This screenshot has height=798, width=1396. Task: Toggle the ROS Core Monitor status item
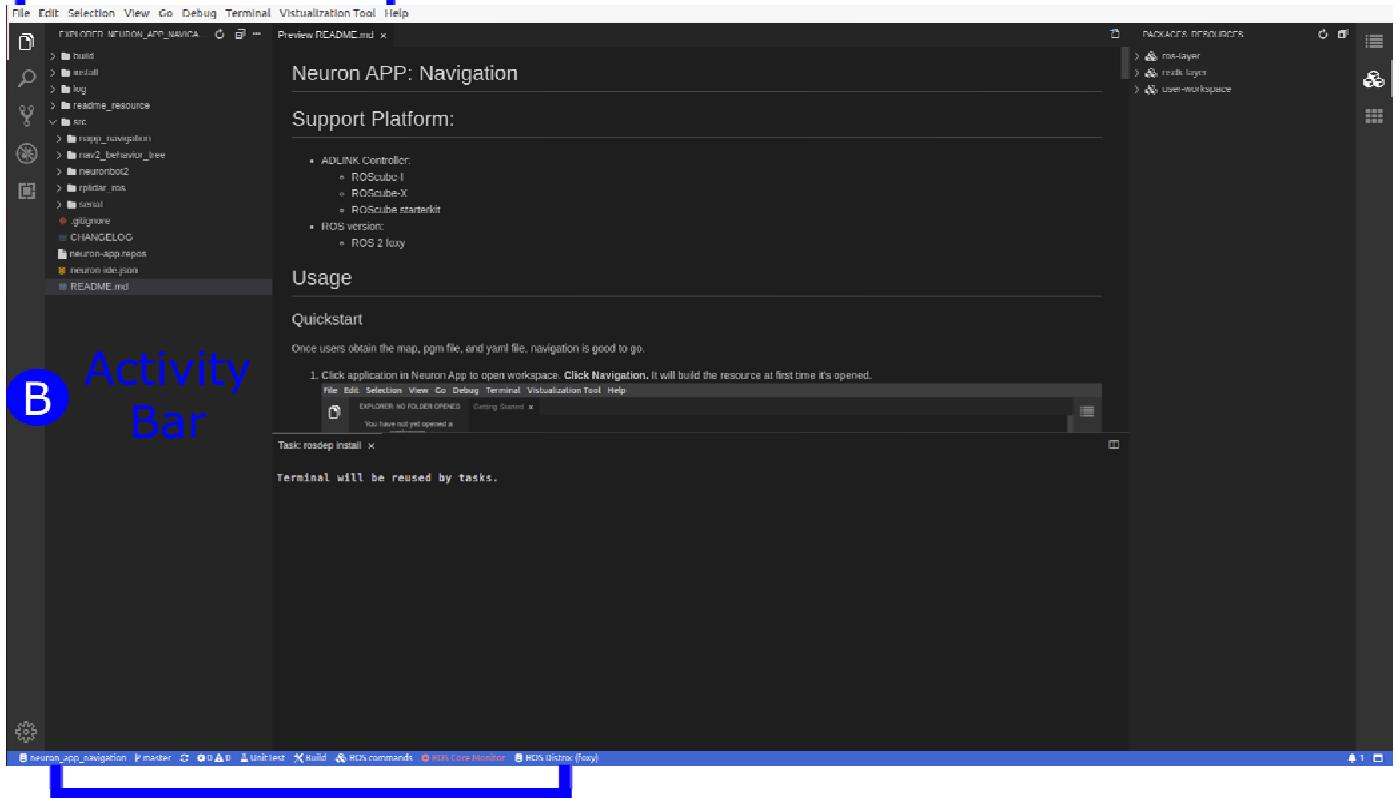coord(464,758)
